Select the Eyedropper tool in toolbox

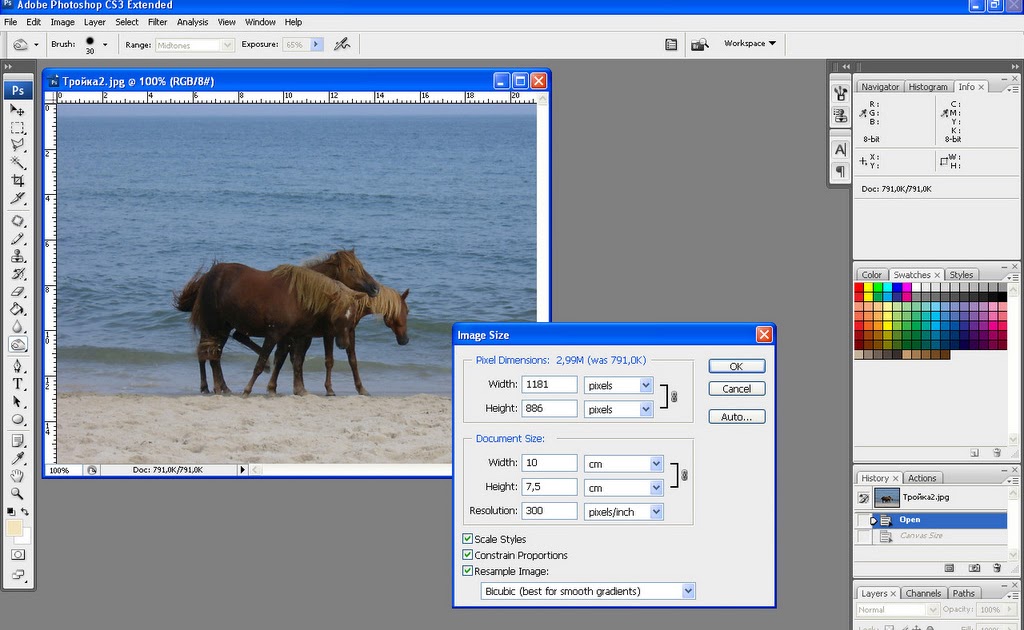point(18,458)
